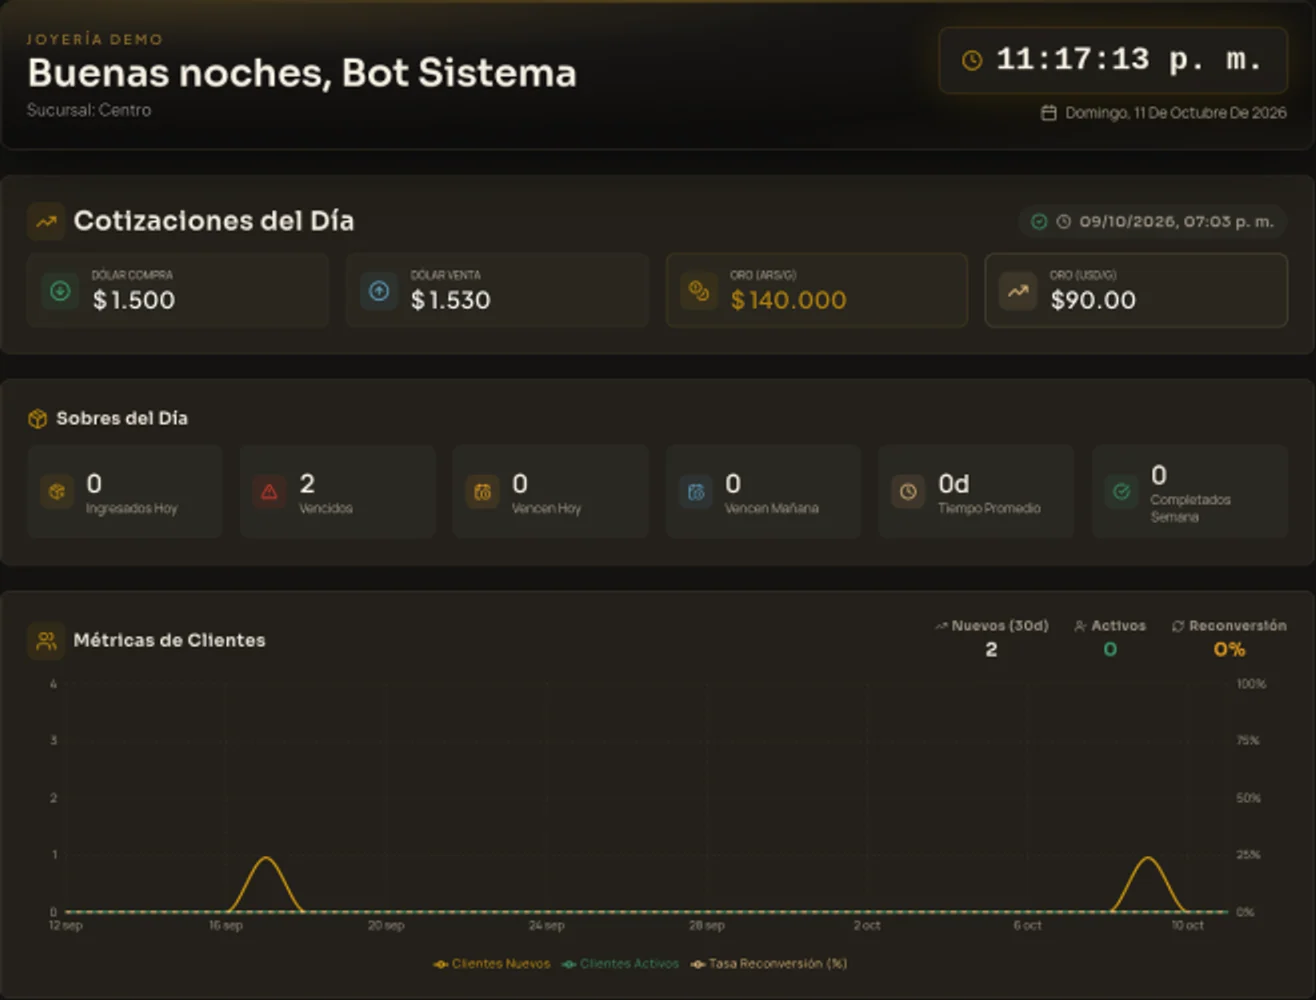Click the clock icon beside the time
1316x1000 pixels.
(971, 61)
